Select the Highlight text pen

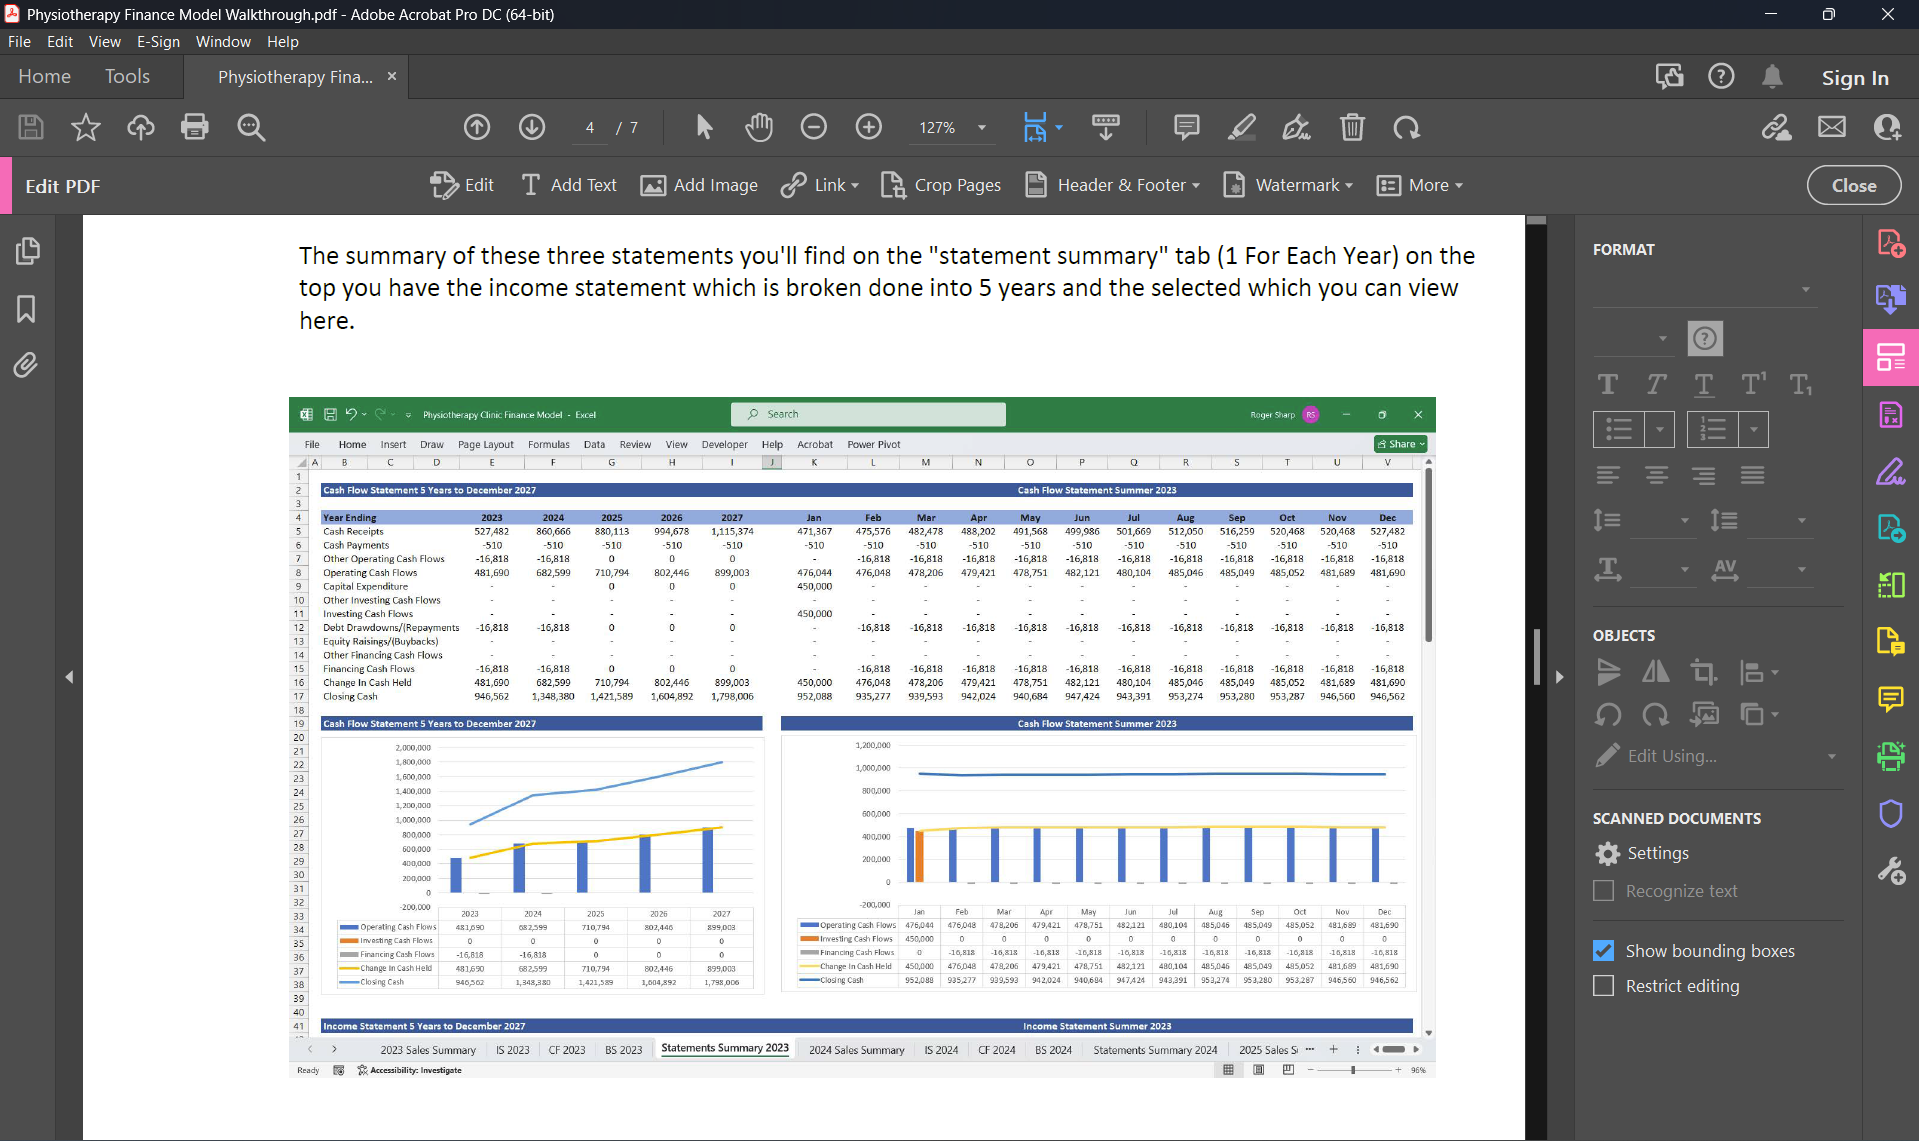click(1242, 127)
